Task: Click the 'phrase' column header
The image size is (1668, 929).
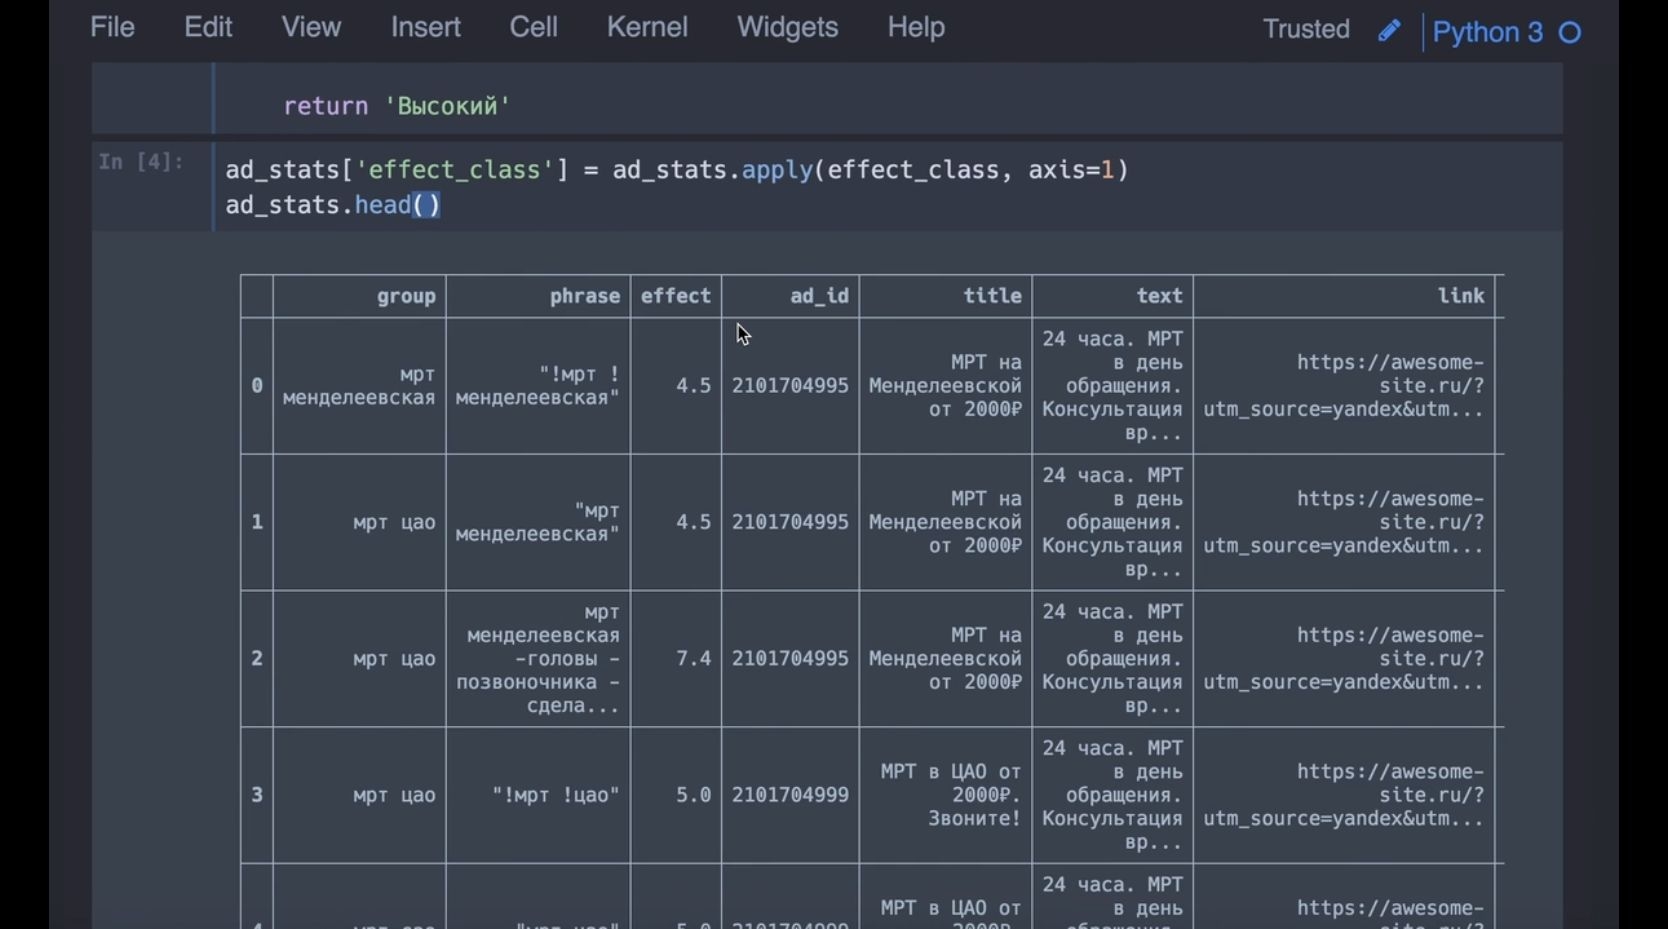Action: (585, 296)
